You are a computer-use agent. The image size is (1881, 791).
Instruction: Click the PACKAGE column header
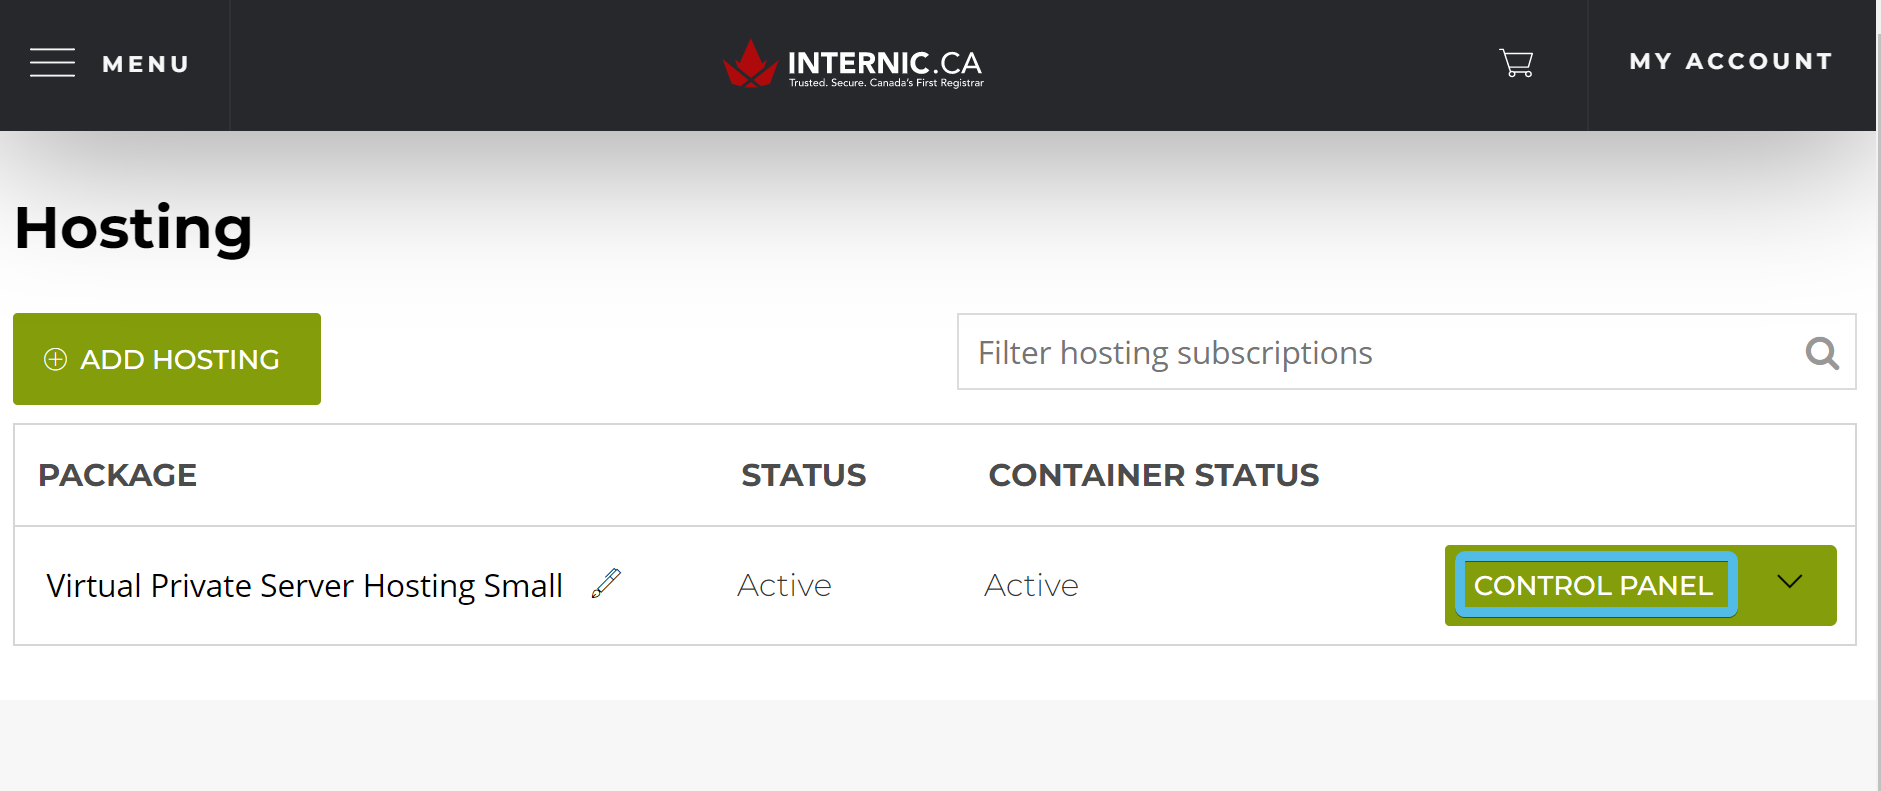(x=118, y=475)
